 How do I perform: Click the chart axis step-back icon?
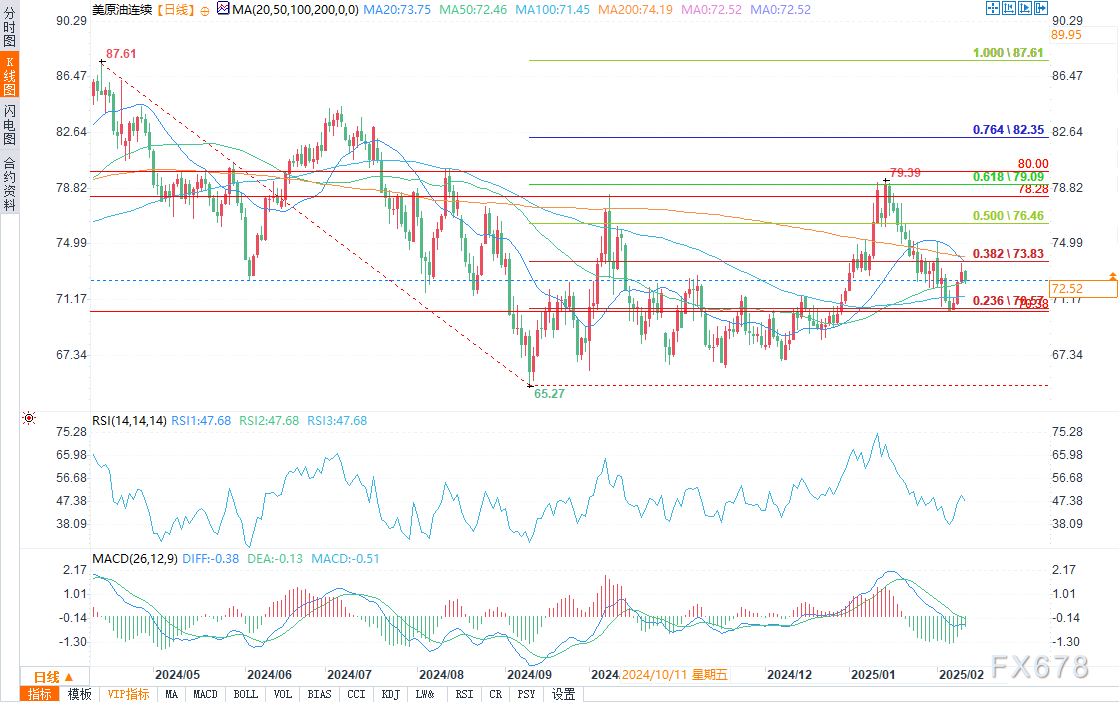(1009, 9)
